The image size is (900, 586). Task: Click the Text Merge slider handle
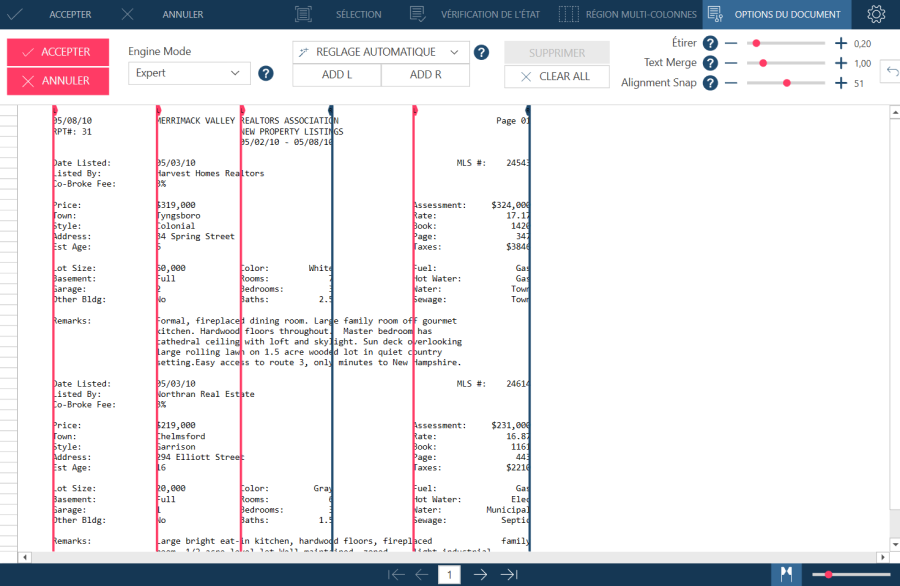(x=763, y=63)
